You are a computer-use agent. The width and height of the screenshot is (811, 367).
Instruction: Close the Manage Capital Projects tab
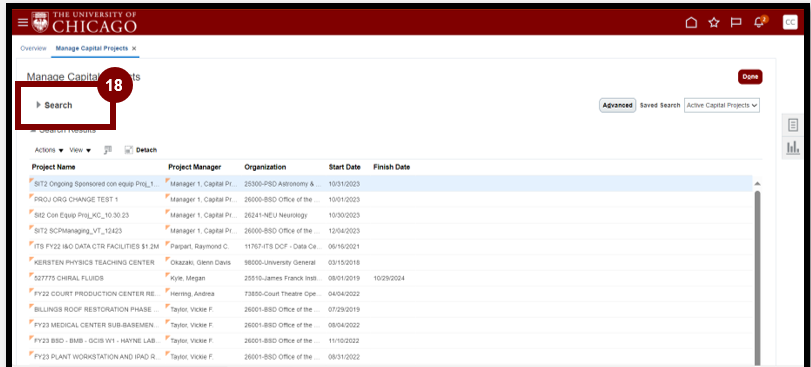(134, 49)
